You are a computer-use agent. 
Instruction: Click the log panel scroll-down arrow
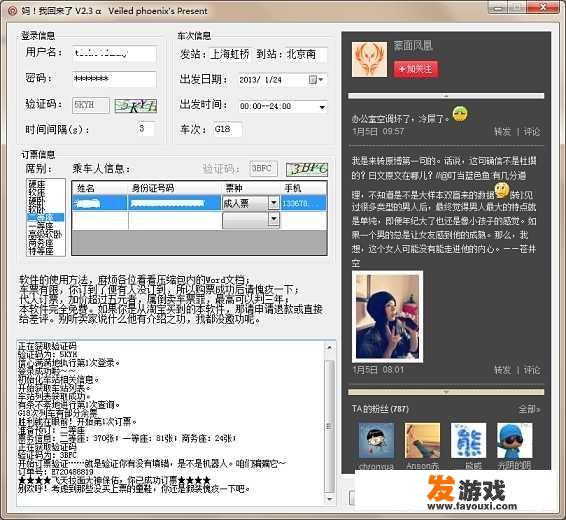coord(329,499)
